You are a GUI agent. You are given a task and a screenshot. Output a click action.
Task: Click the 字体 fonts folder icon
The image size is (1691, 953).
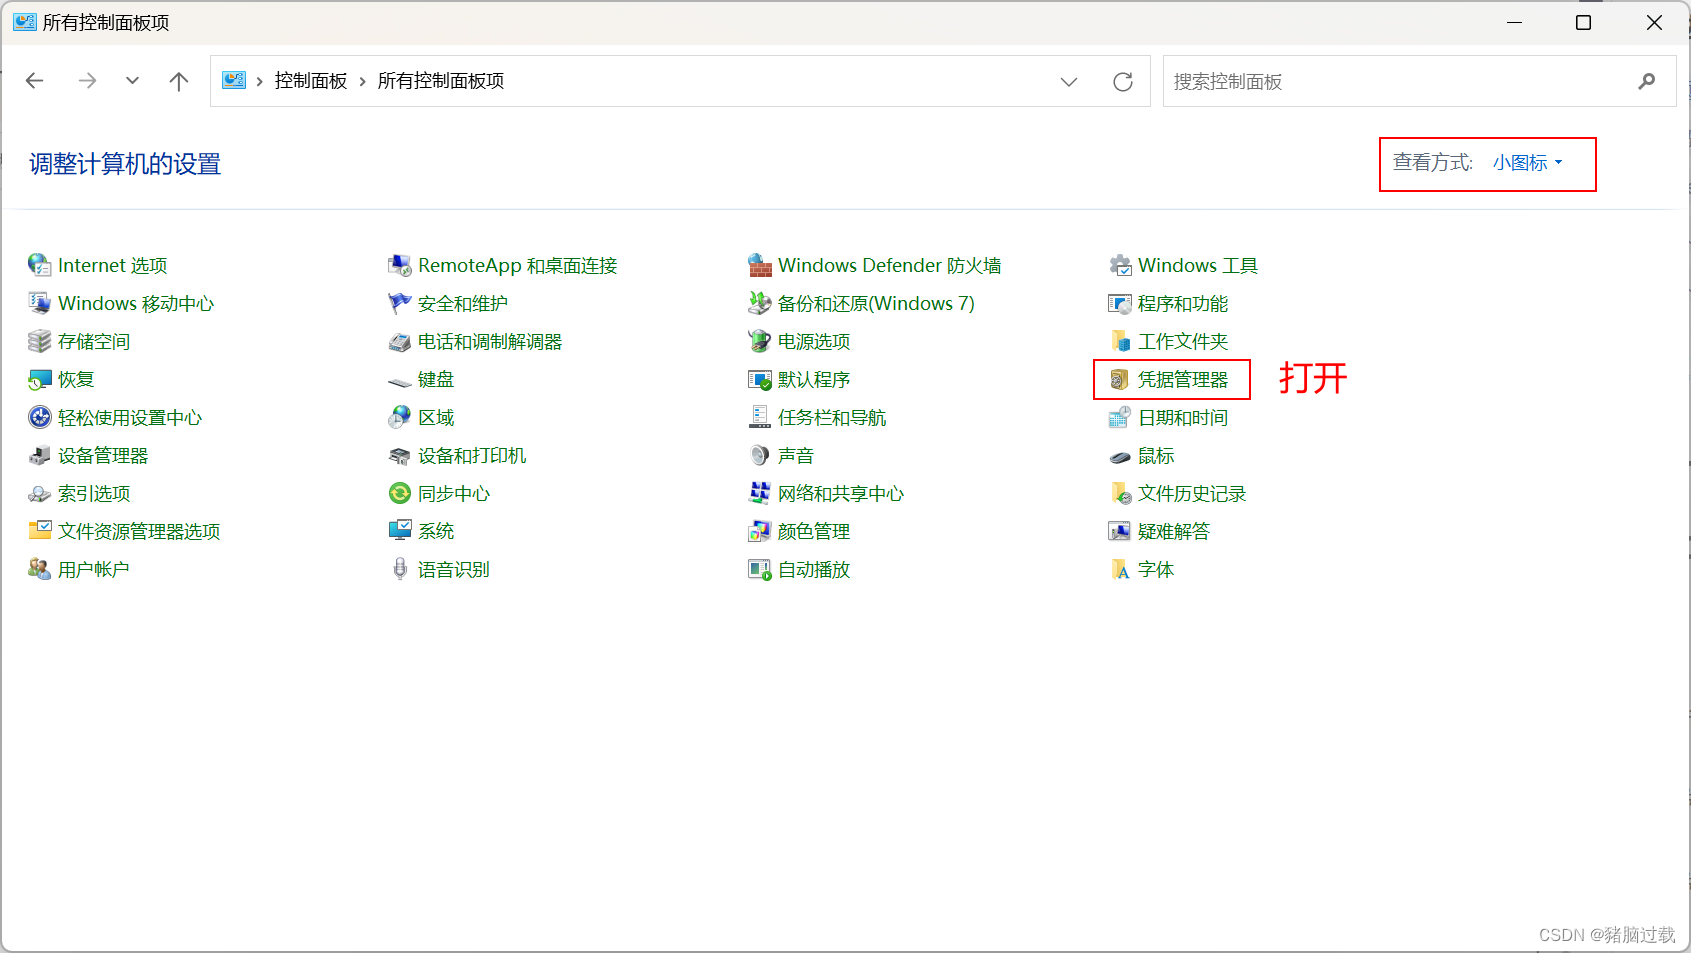point(1119,569)
